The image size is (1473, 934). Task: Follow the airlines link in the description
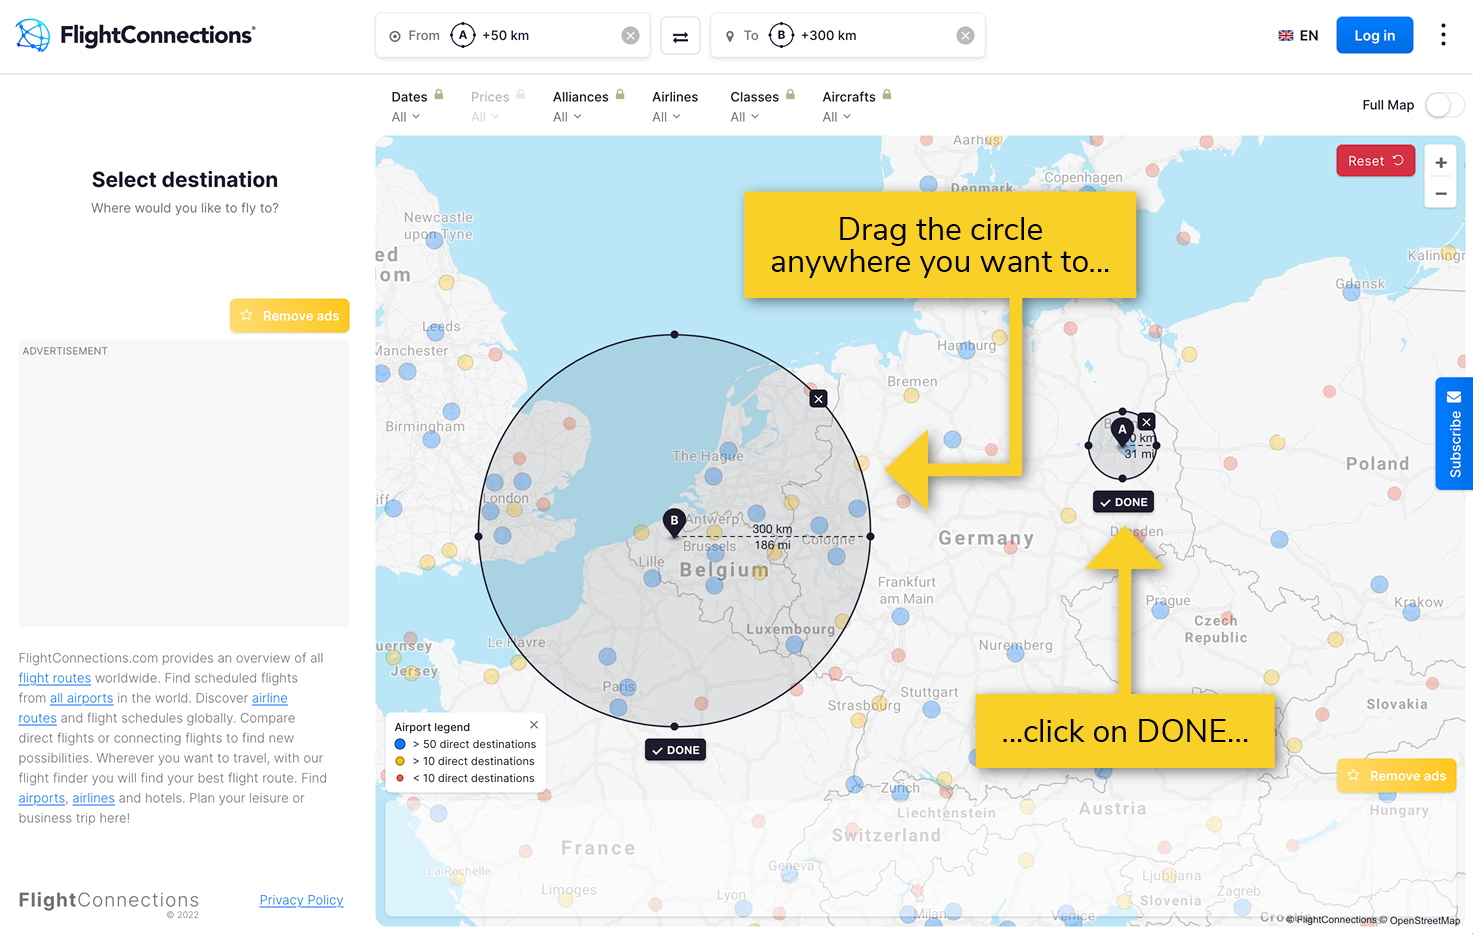tap(93, 798)
